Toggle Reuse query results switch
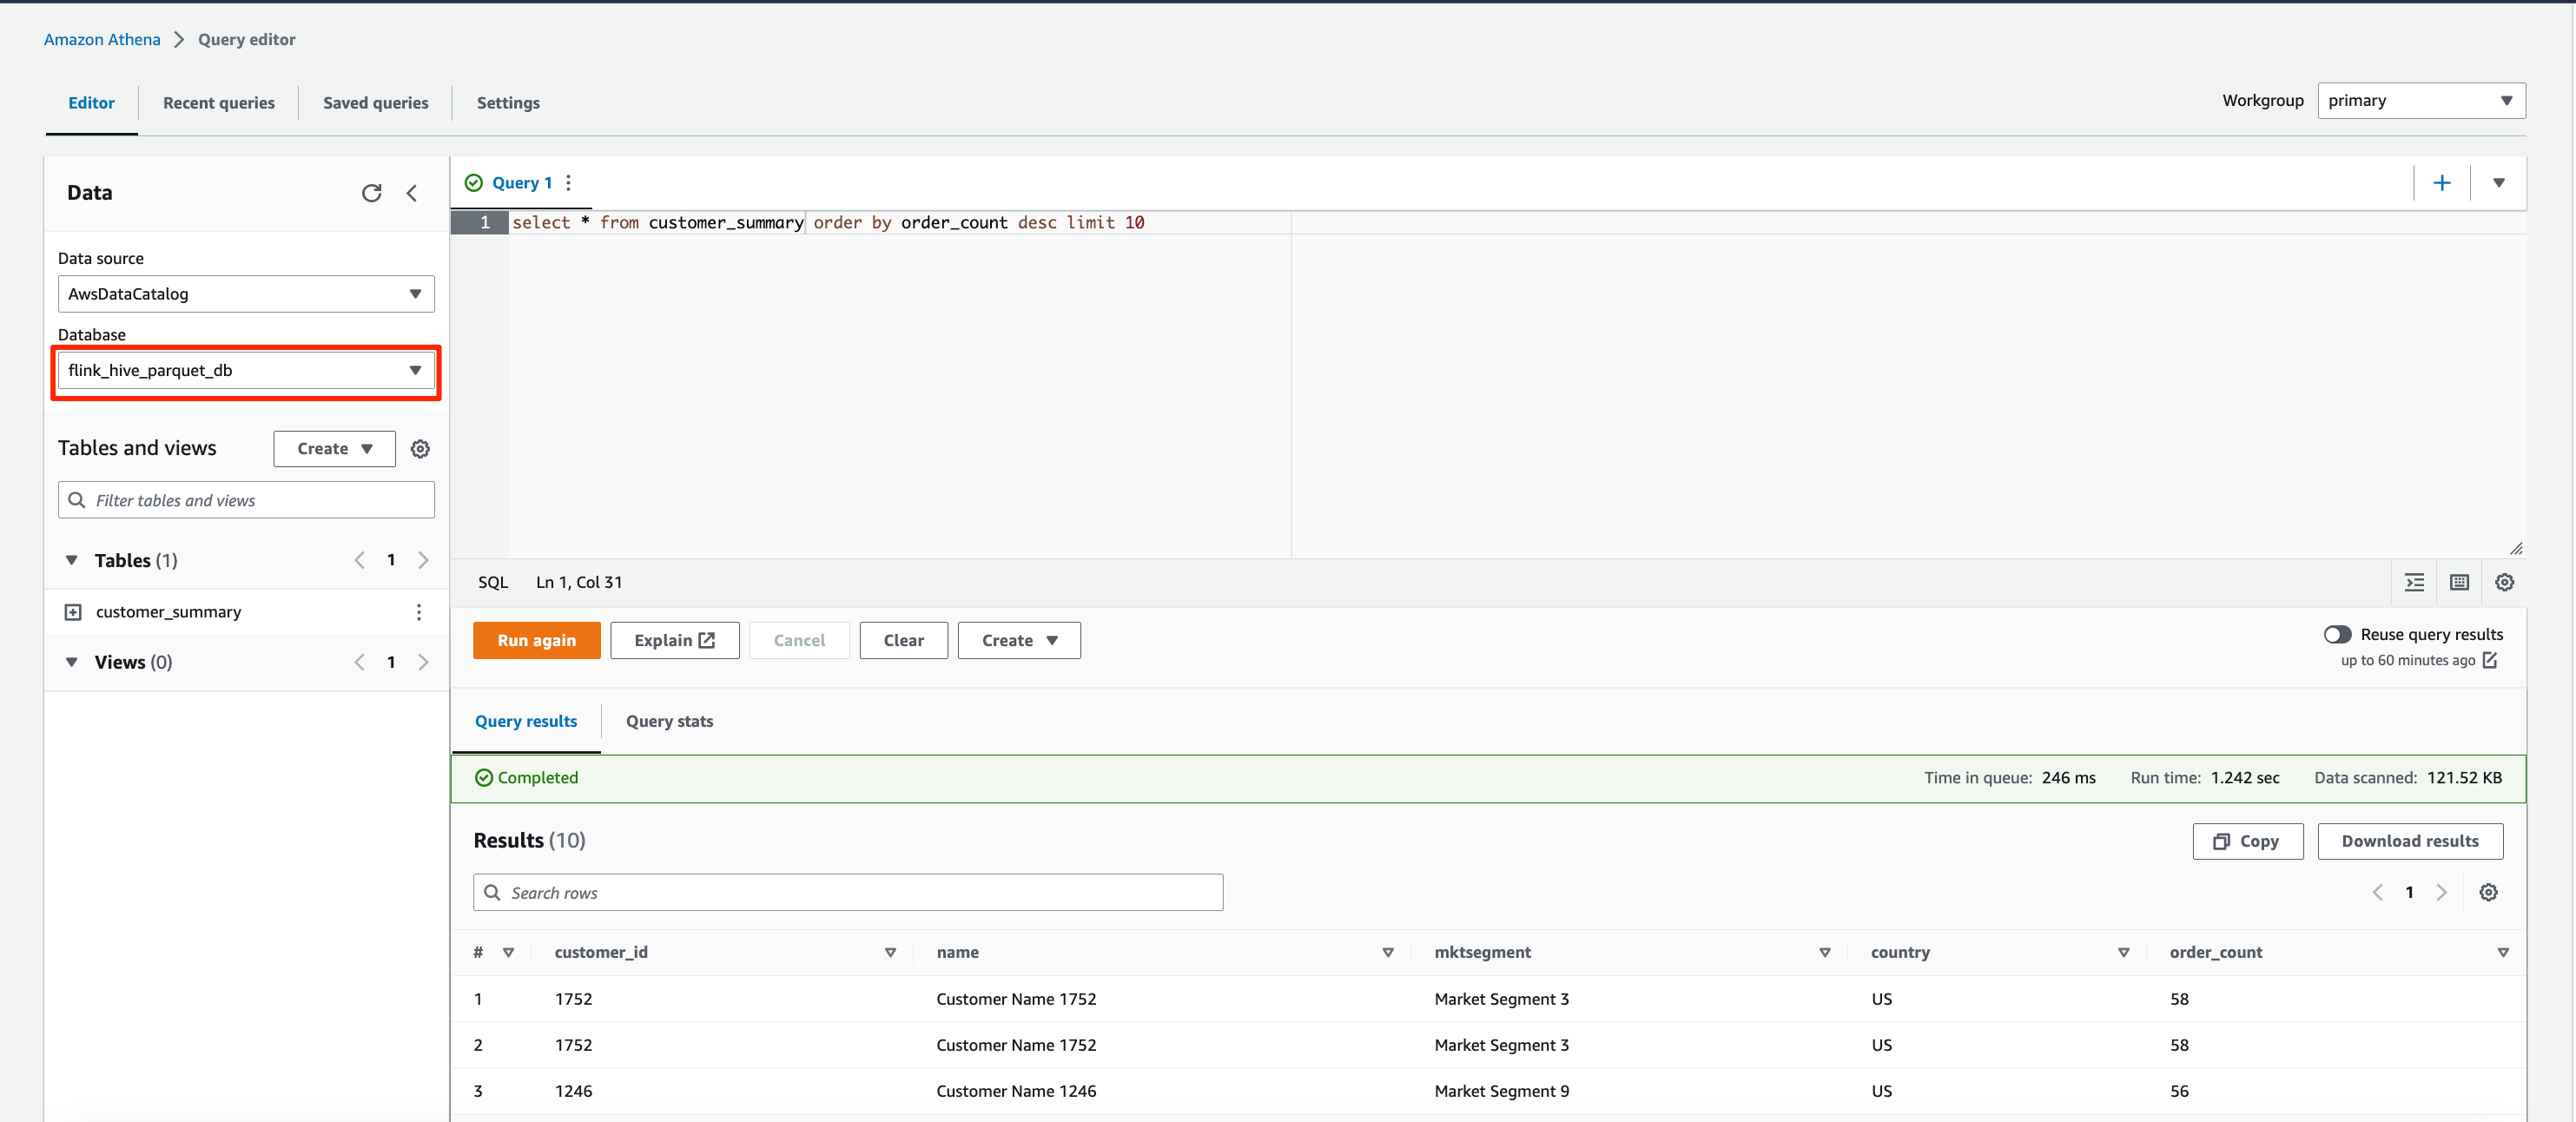Screen dimensions: 2576x1122 (2336, 634)
